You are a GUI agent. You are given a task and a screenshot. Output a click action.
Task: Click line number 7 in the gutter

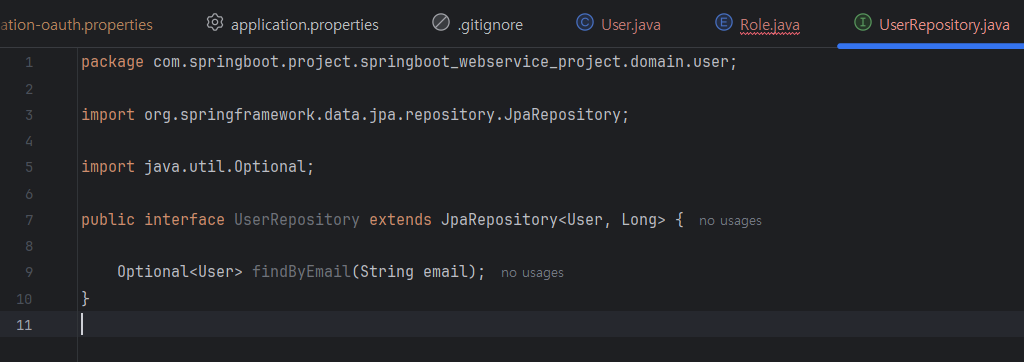(x=28, y=220)
